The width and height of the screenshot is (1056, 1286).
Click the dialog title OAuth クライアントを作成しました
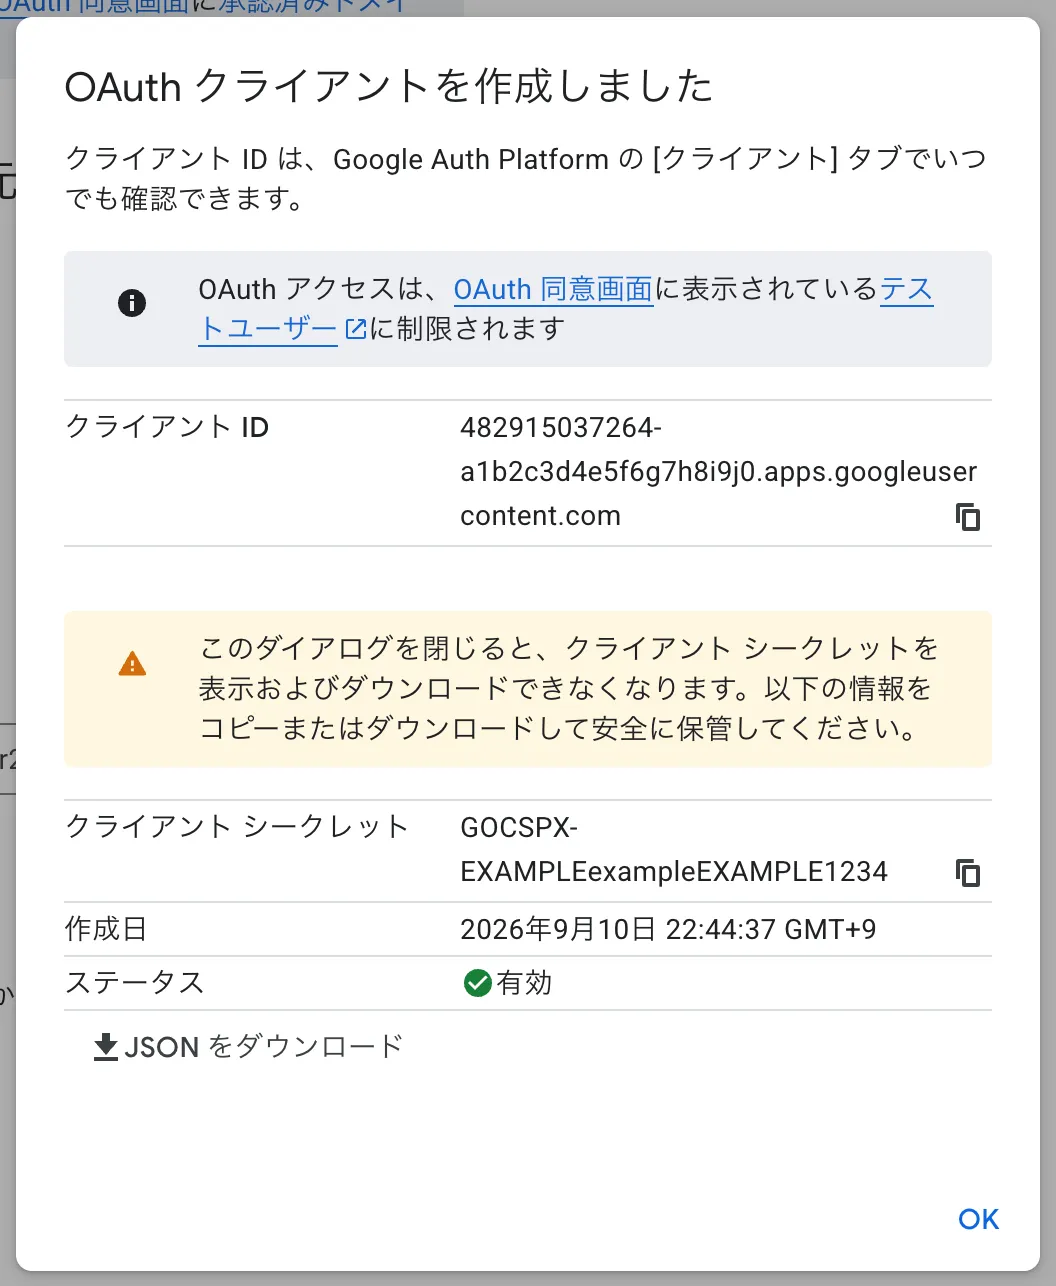coord(389,86)
